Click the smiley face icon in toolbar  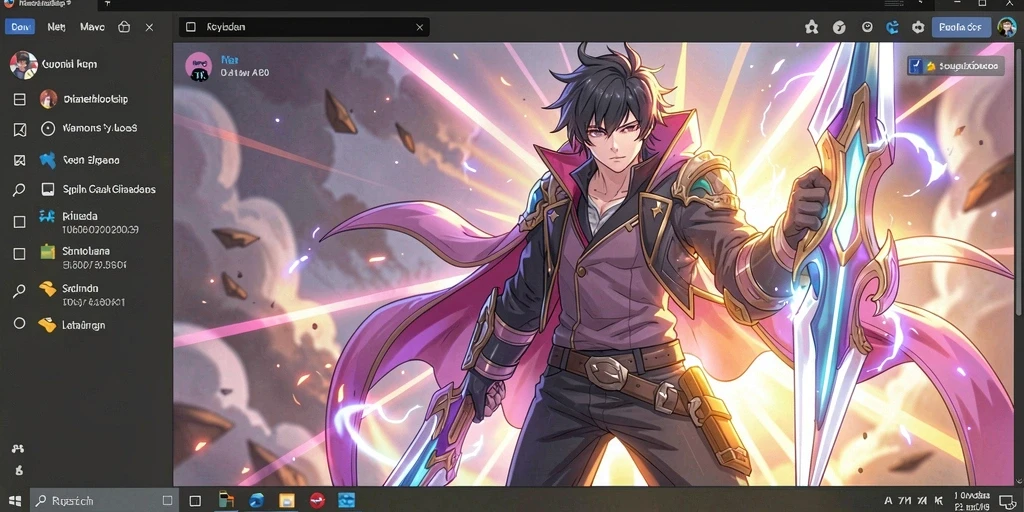pyautogui.click(x=867, y=27)
